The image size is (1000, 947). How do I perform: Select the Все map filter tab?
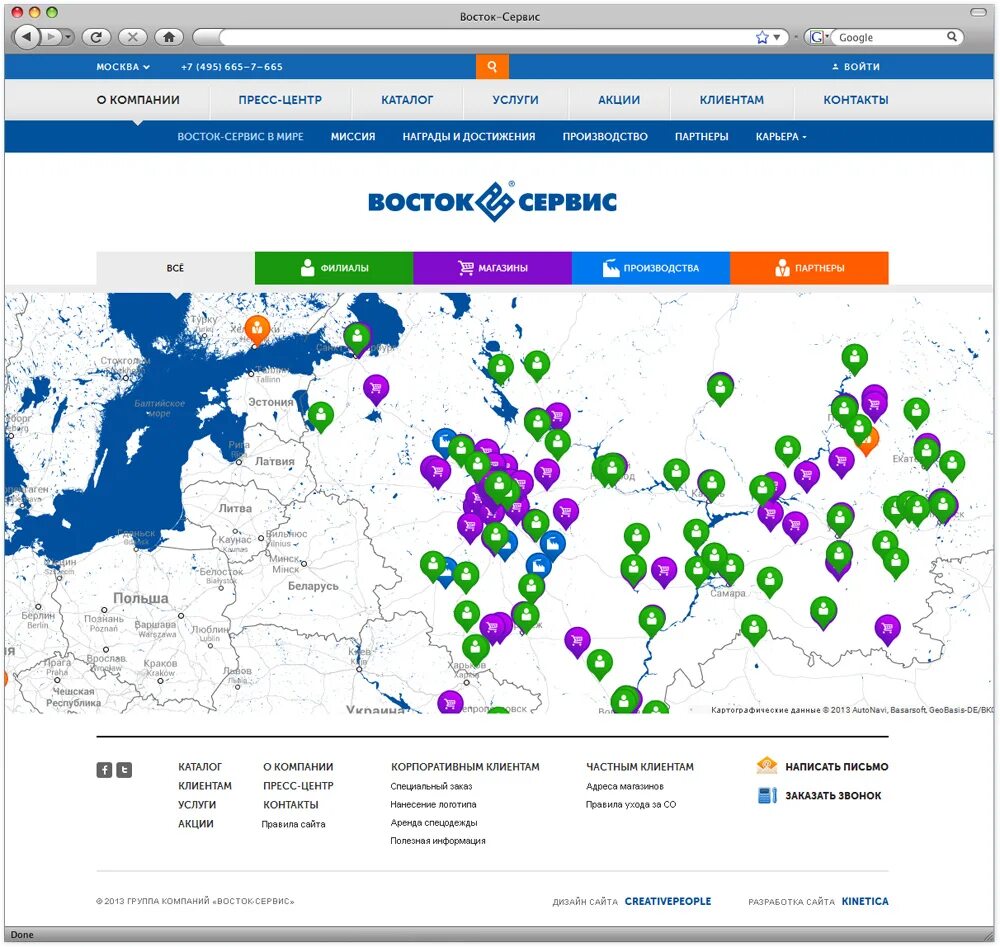tap(175, 268)
